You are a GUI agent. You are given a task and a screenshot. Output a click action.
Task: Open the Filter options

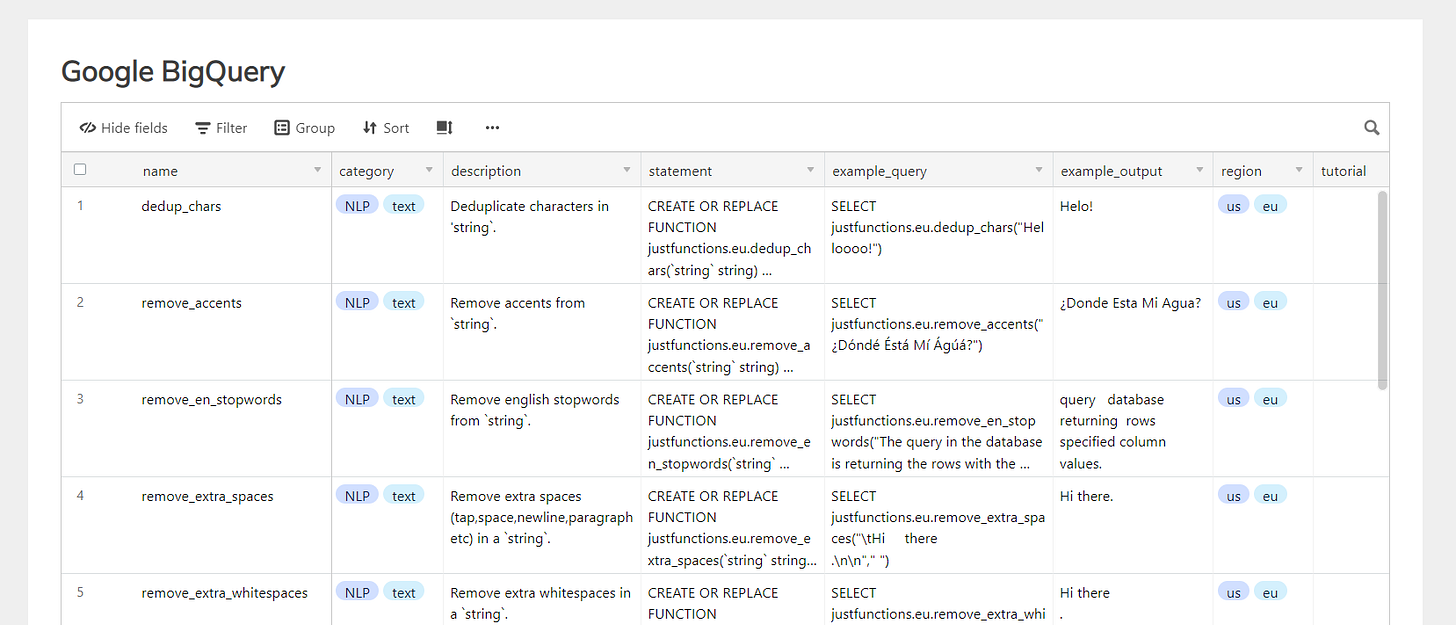coord(221,128)
